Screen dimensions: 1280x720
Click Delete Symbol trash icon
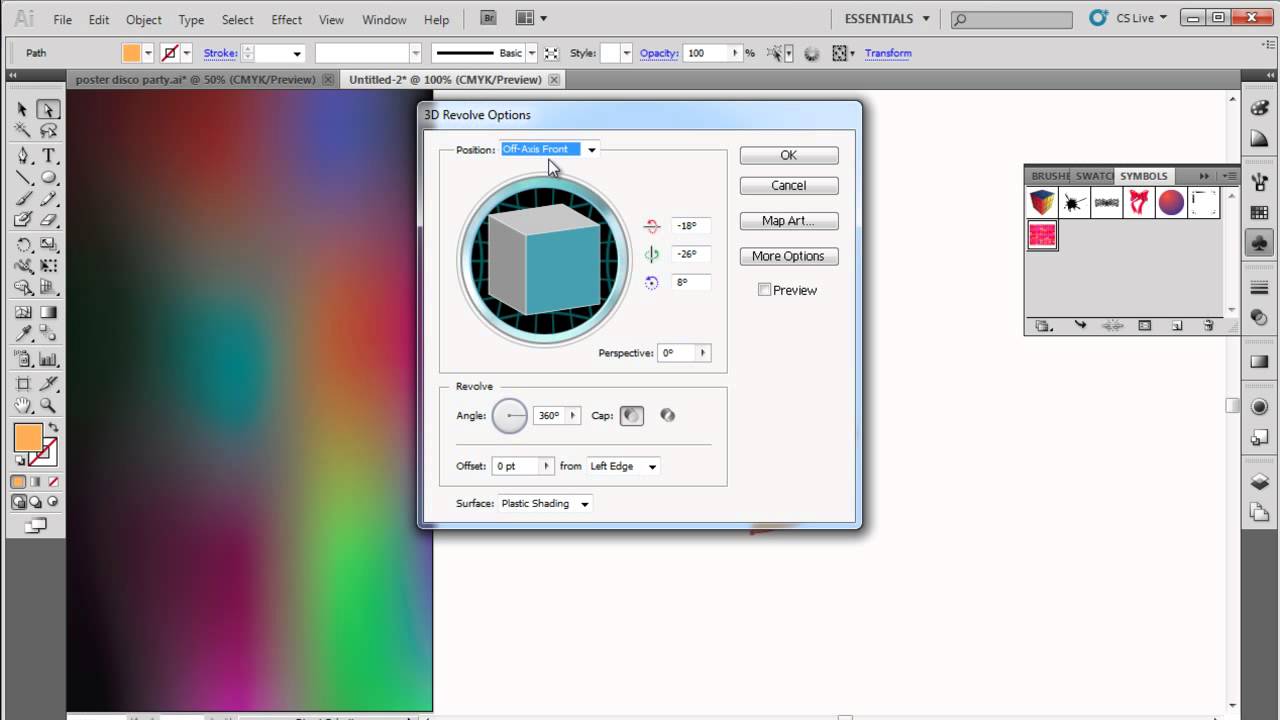click(1208, 326)
